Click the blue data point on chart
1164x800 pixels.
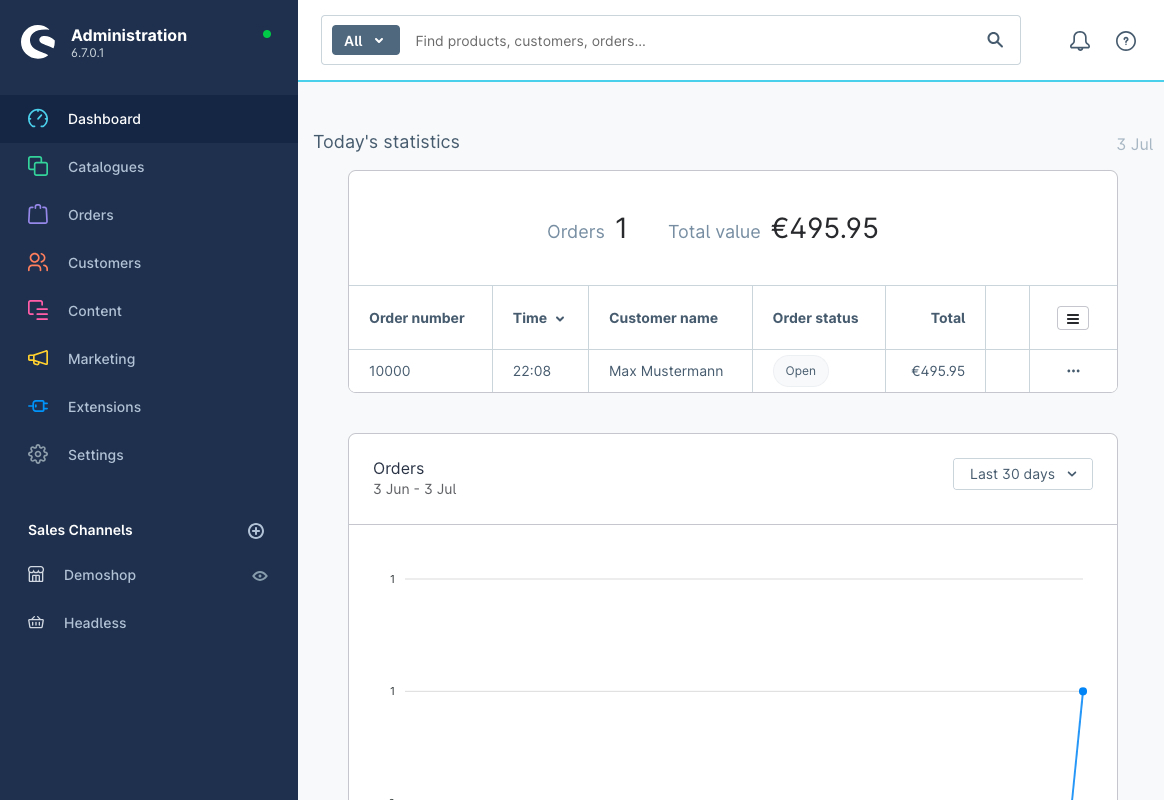1083,691
